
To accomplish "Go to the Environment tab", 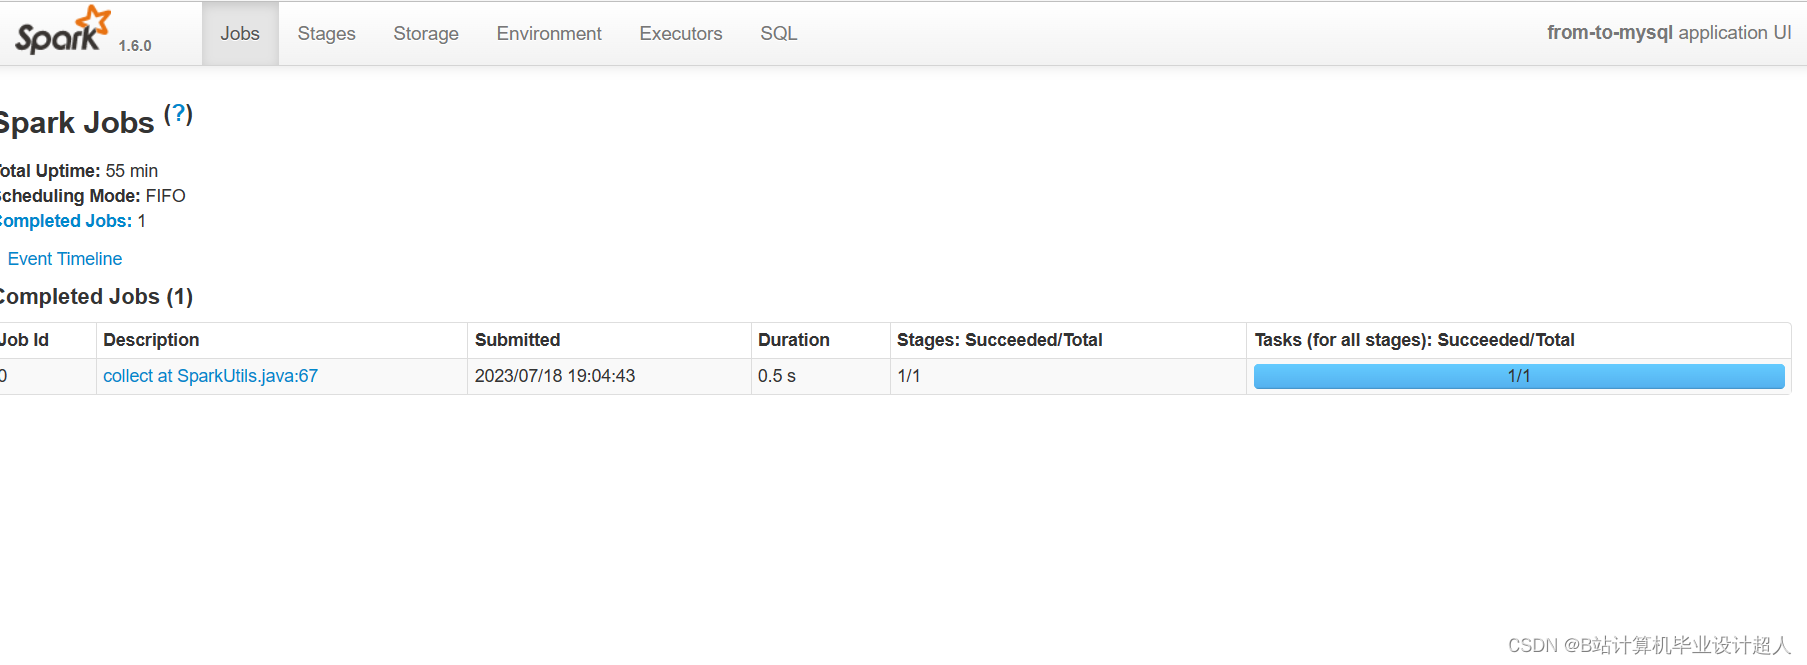I will tap(549, 33).
